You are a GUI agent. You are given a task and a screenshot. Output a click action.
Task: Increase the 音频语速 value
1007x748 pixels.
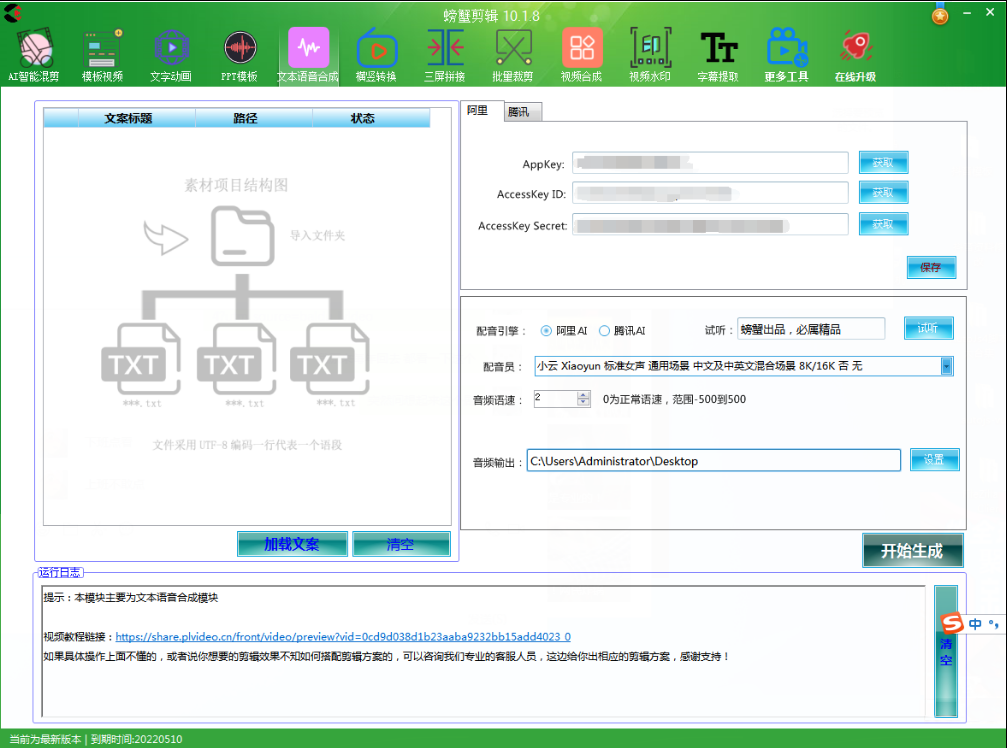[x=584, y=393]
